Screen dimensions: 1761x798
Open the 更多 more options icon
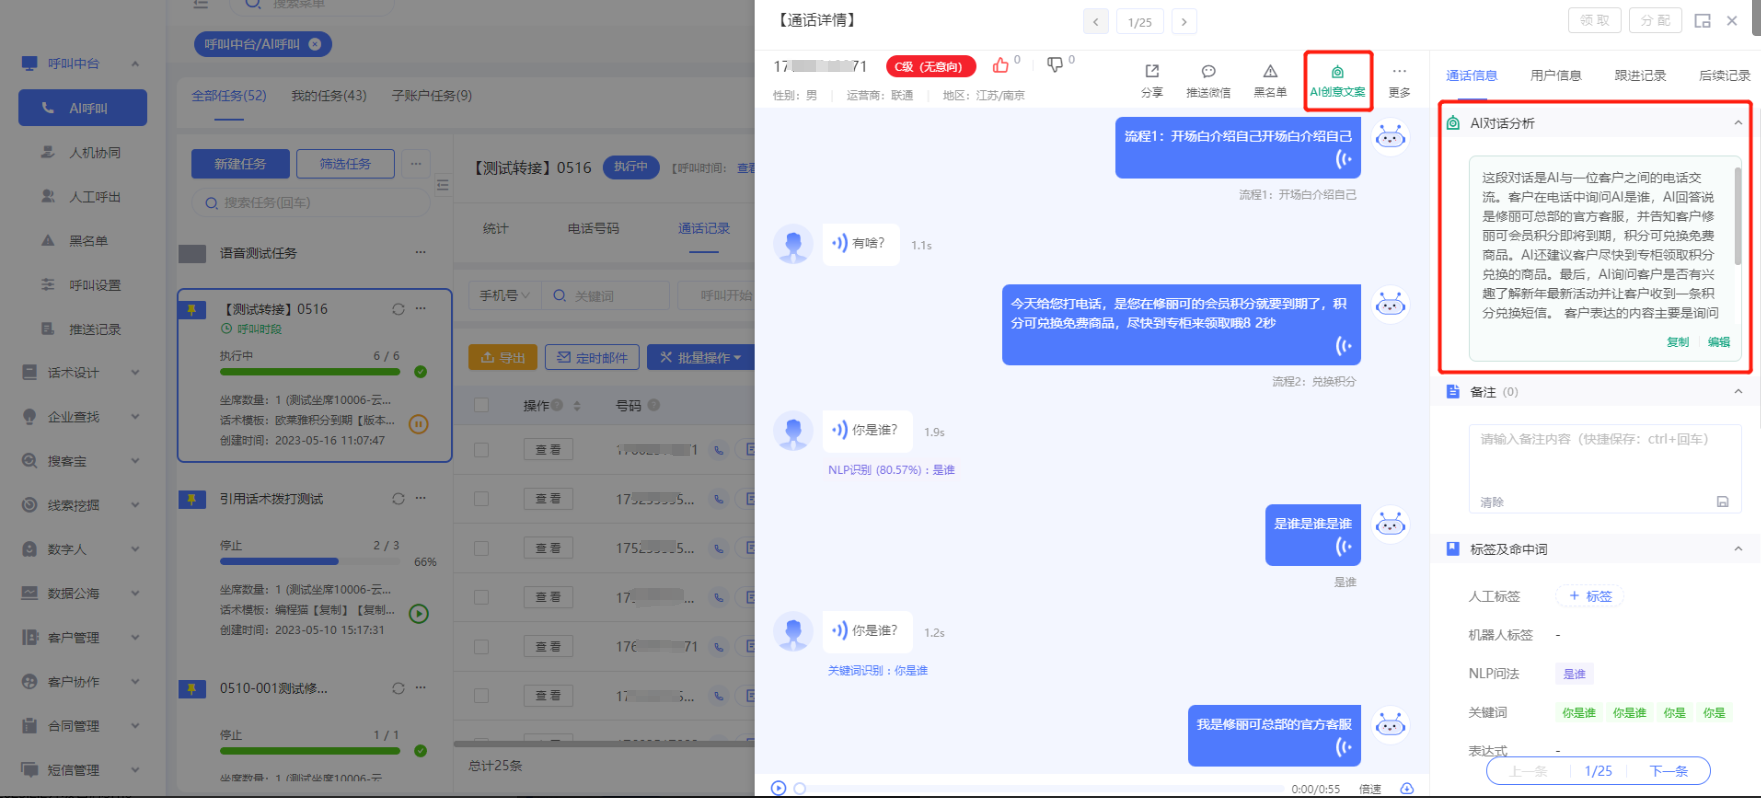point(1399,72)
